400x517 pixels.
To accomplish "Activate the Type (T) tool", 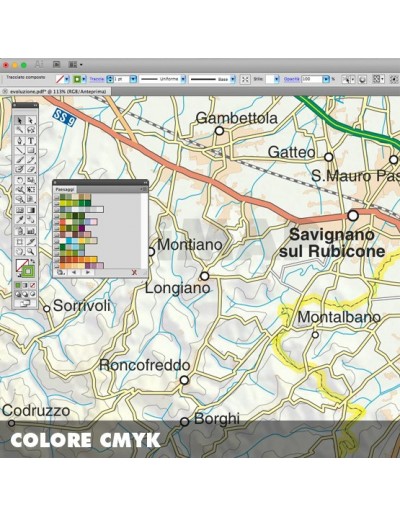I will [31, 141].
